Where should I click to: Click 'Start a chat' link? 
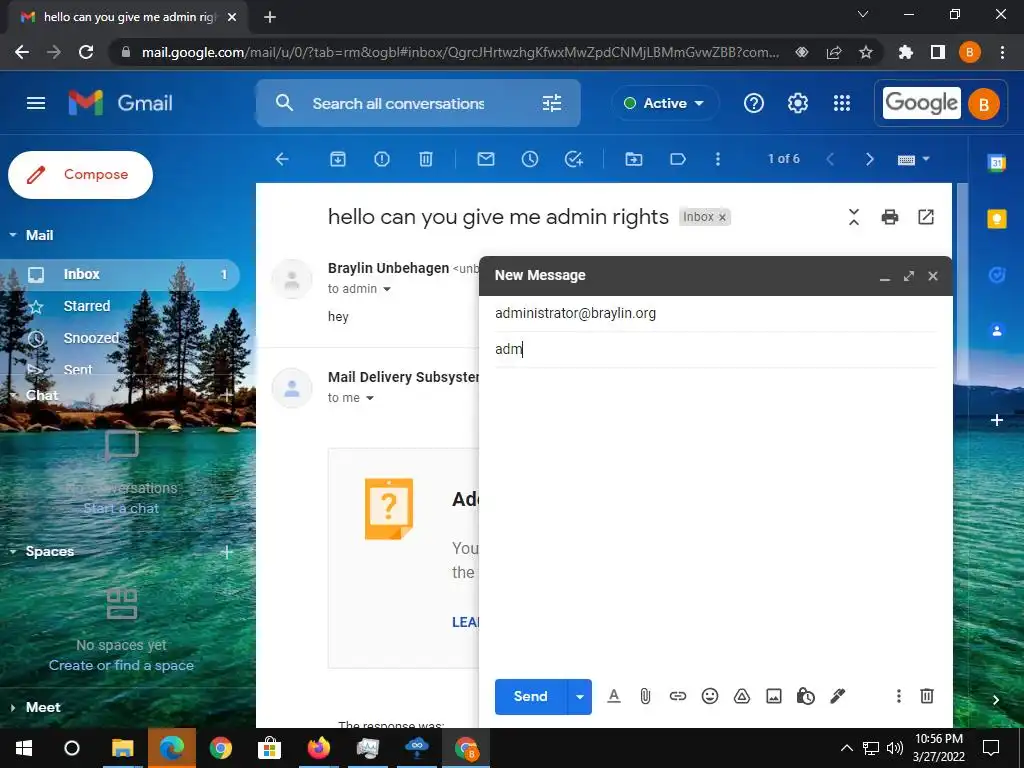[121, 509]
